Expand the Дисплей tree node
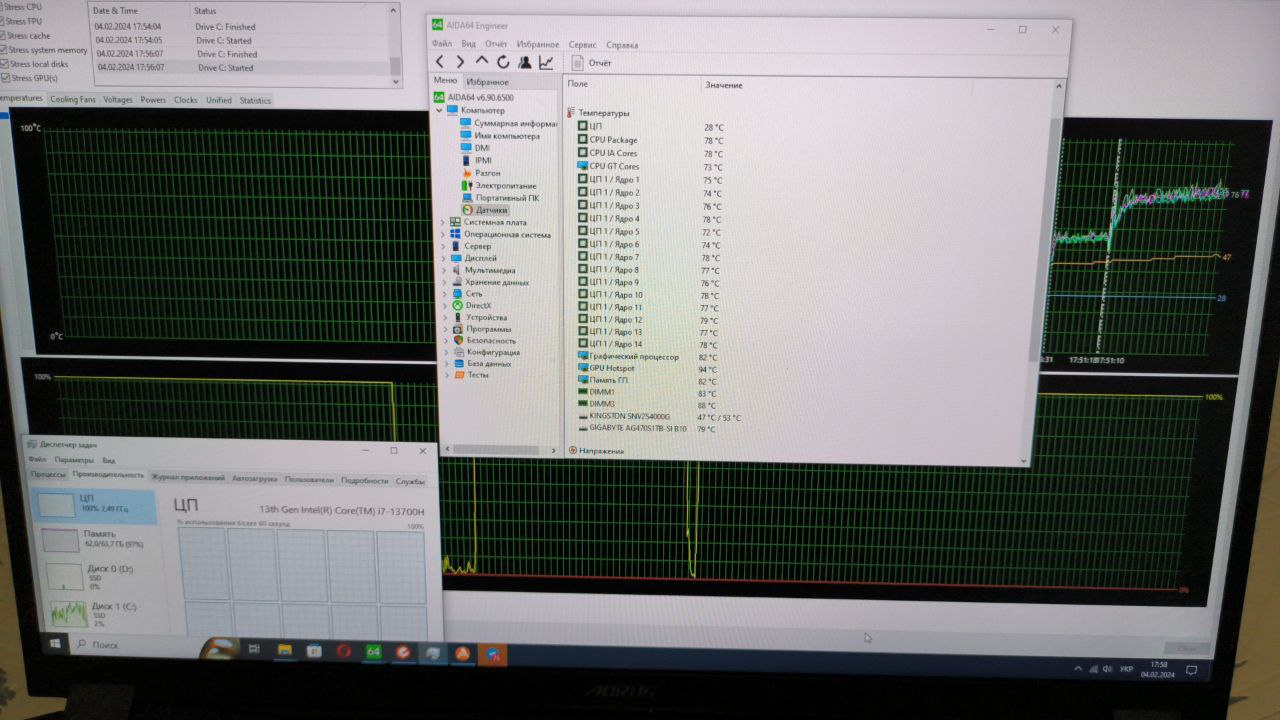Image resolution: width=1280 pixels, height=720 pixels. tap(443, 258)
